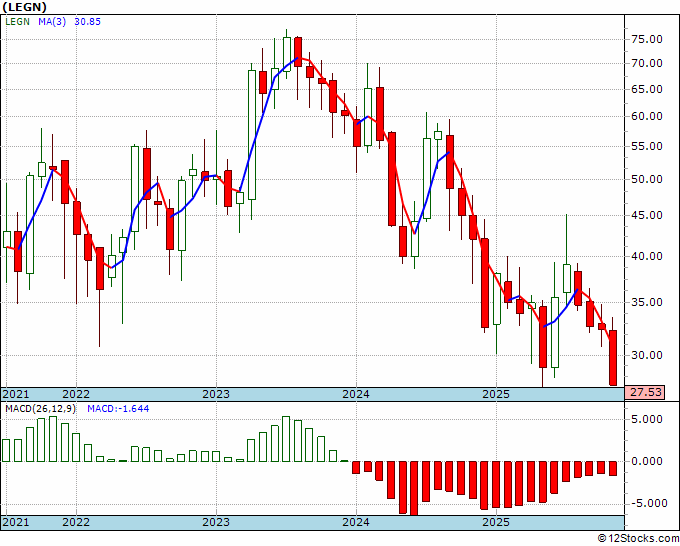
Task: Click the 0.000 MACD axis label
Action: point(647,461)
